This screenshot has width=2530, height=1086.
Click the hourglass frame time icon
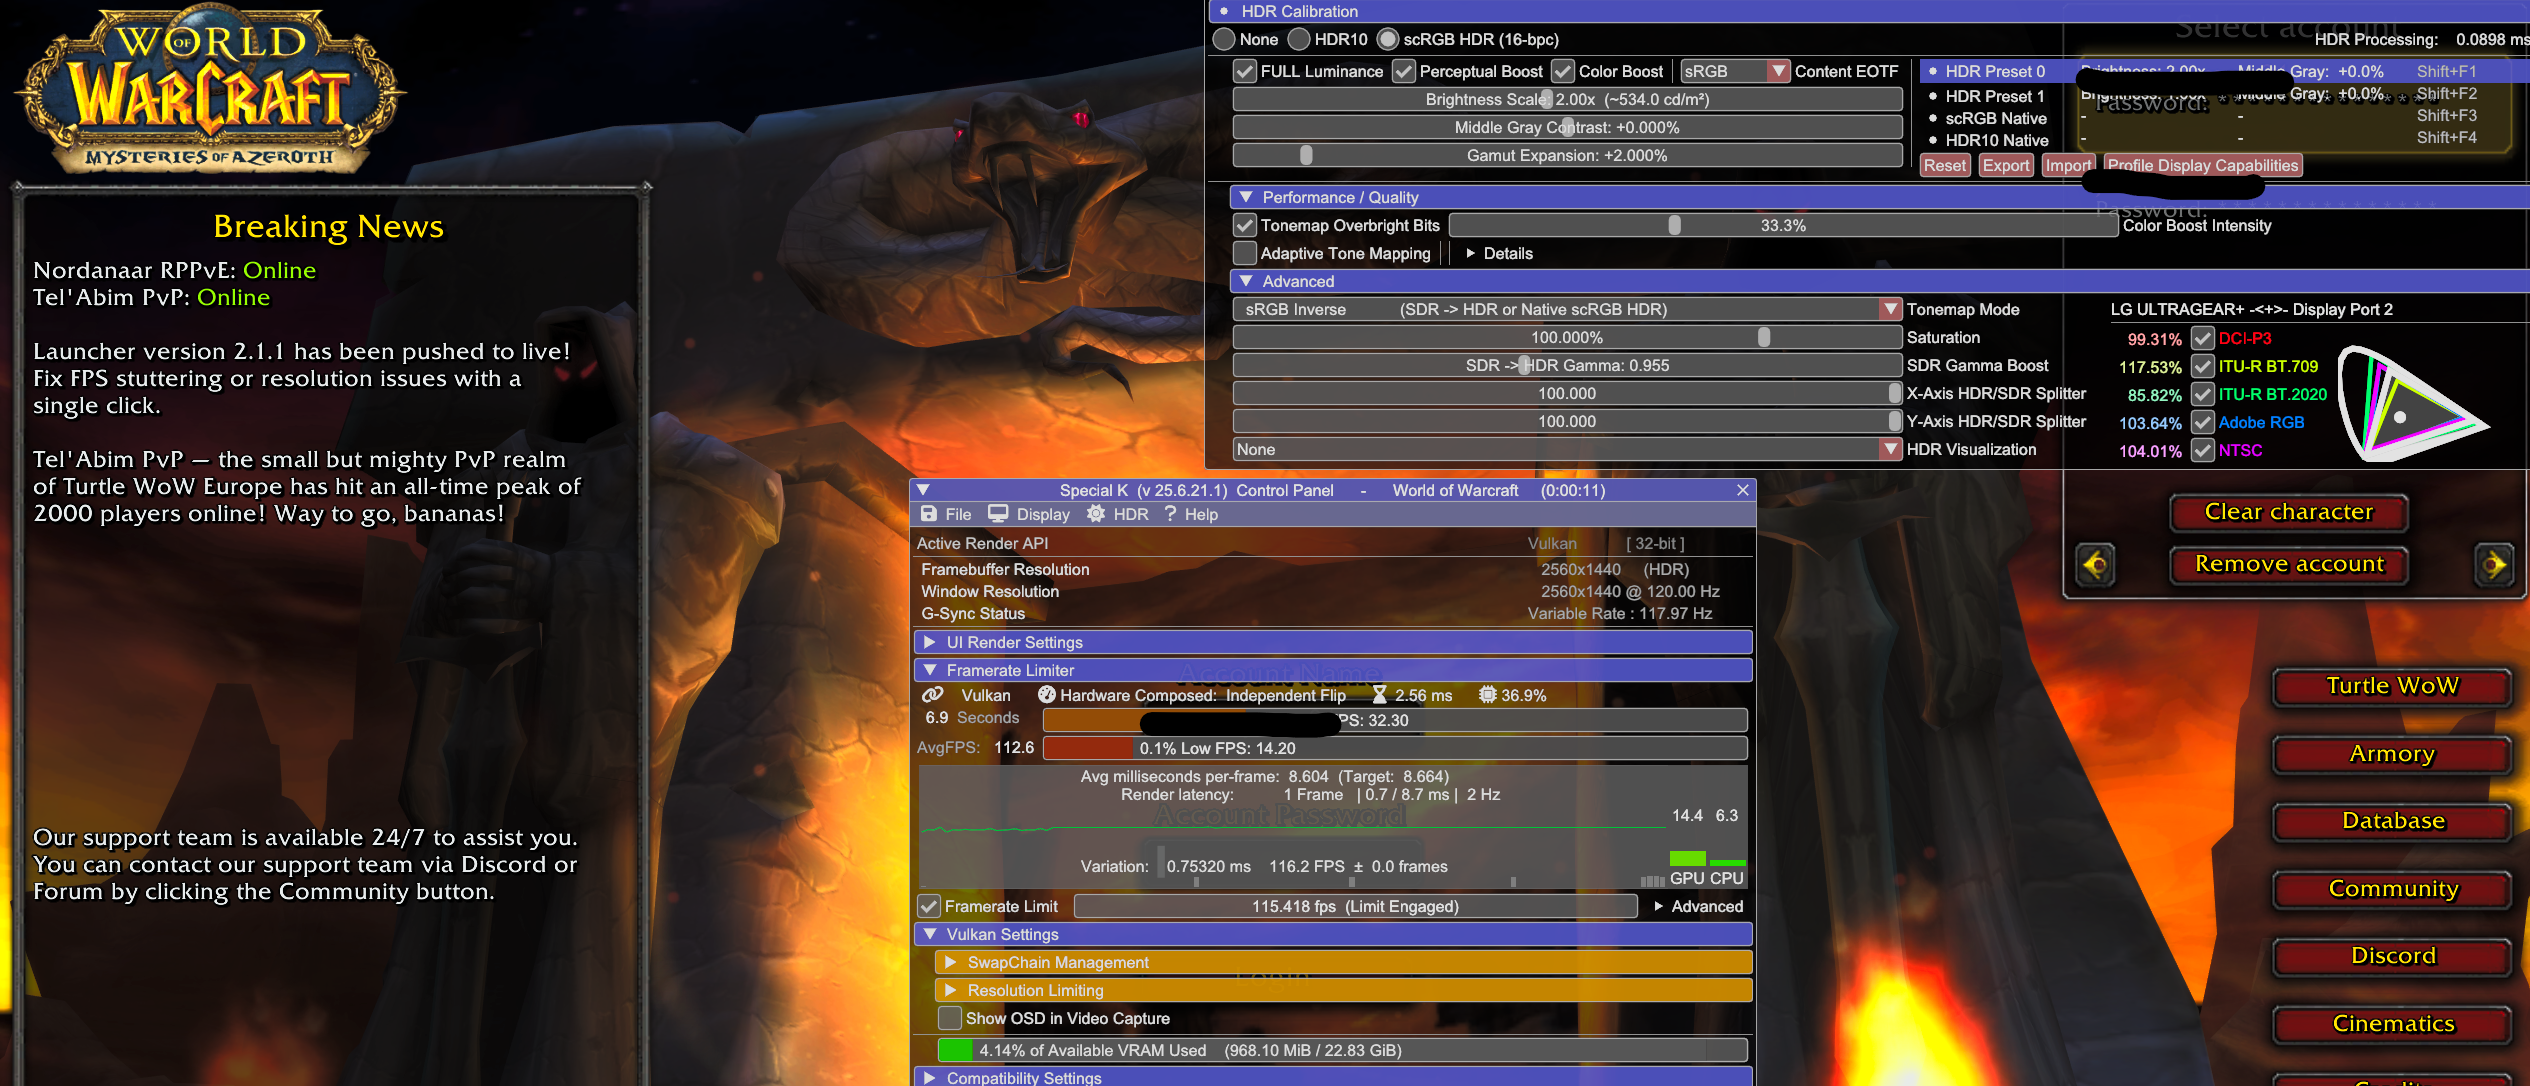coord(1380,695)
